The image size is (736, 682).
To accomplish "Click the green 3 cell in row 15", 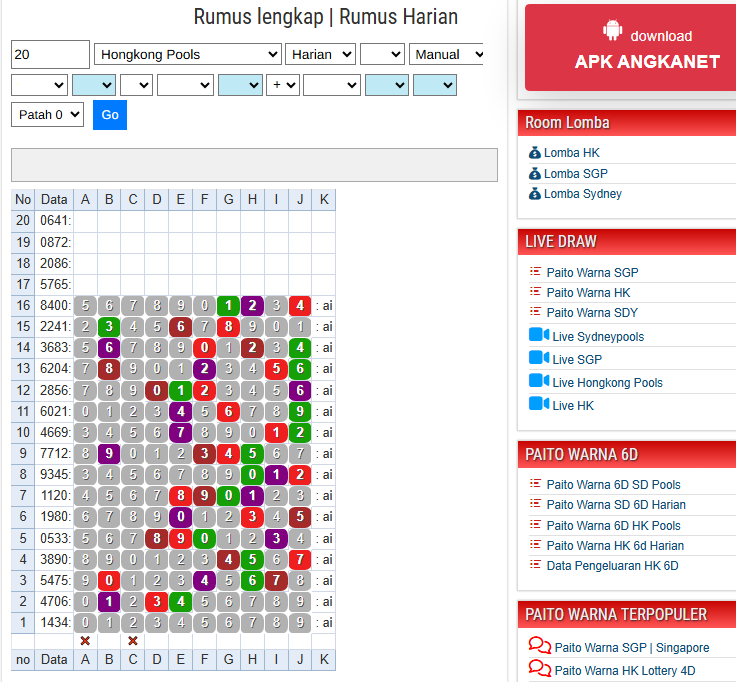I will (x=109, y=326).
